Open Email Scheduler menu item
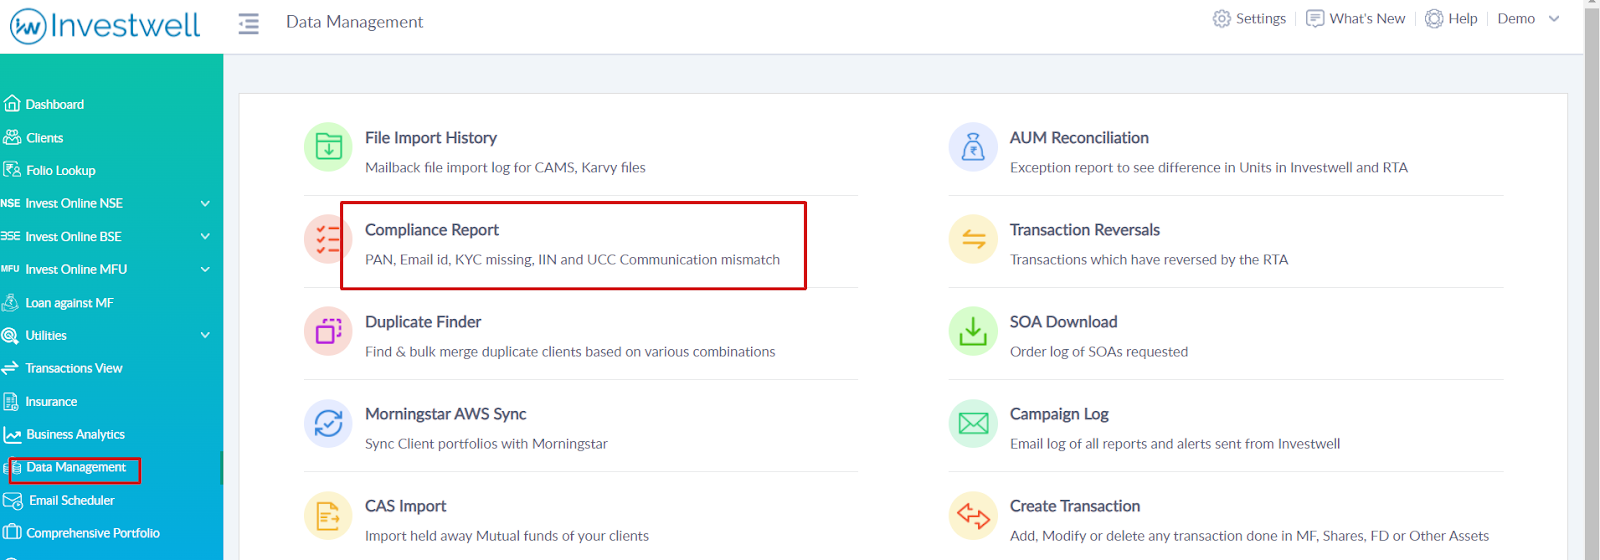This screenshot has width=1600, height=560. click(72, 500)
